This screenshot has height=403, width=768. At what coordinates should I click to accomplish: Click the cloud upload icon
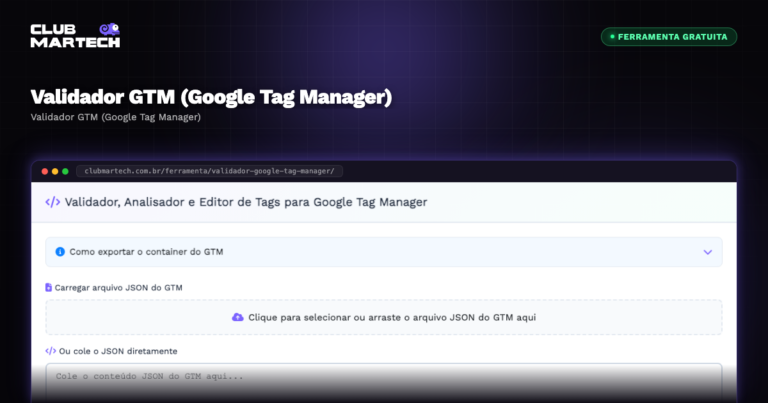pos(238,317)
